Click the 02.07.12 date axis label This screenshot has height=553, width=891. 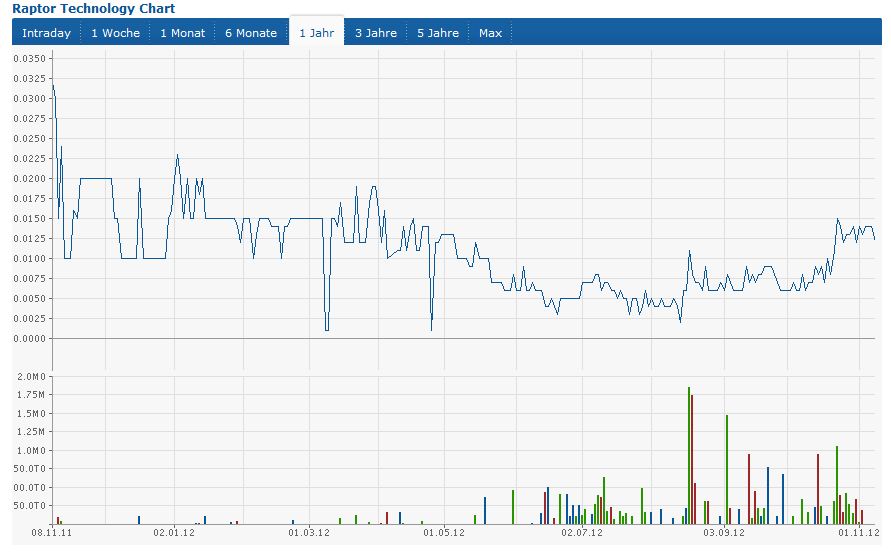pyautogui.click(x=581, y=534)
